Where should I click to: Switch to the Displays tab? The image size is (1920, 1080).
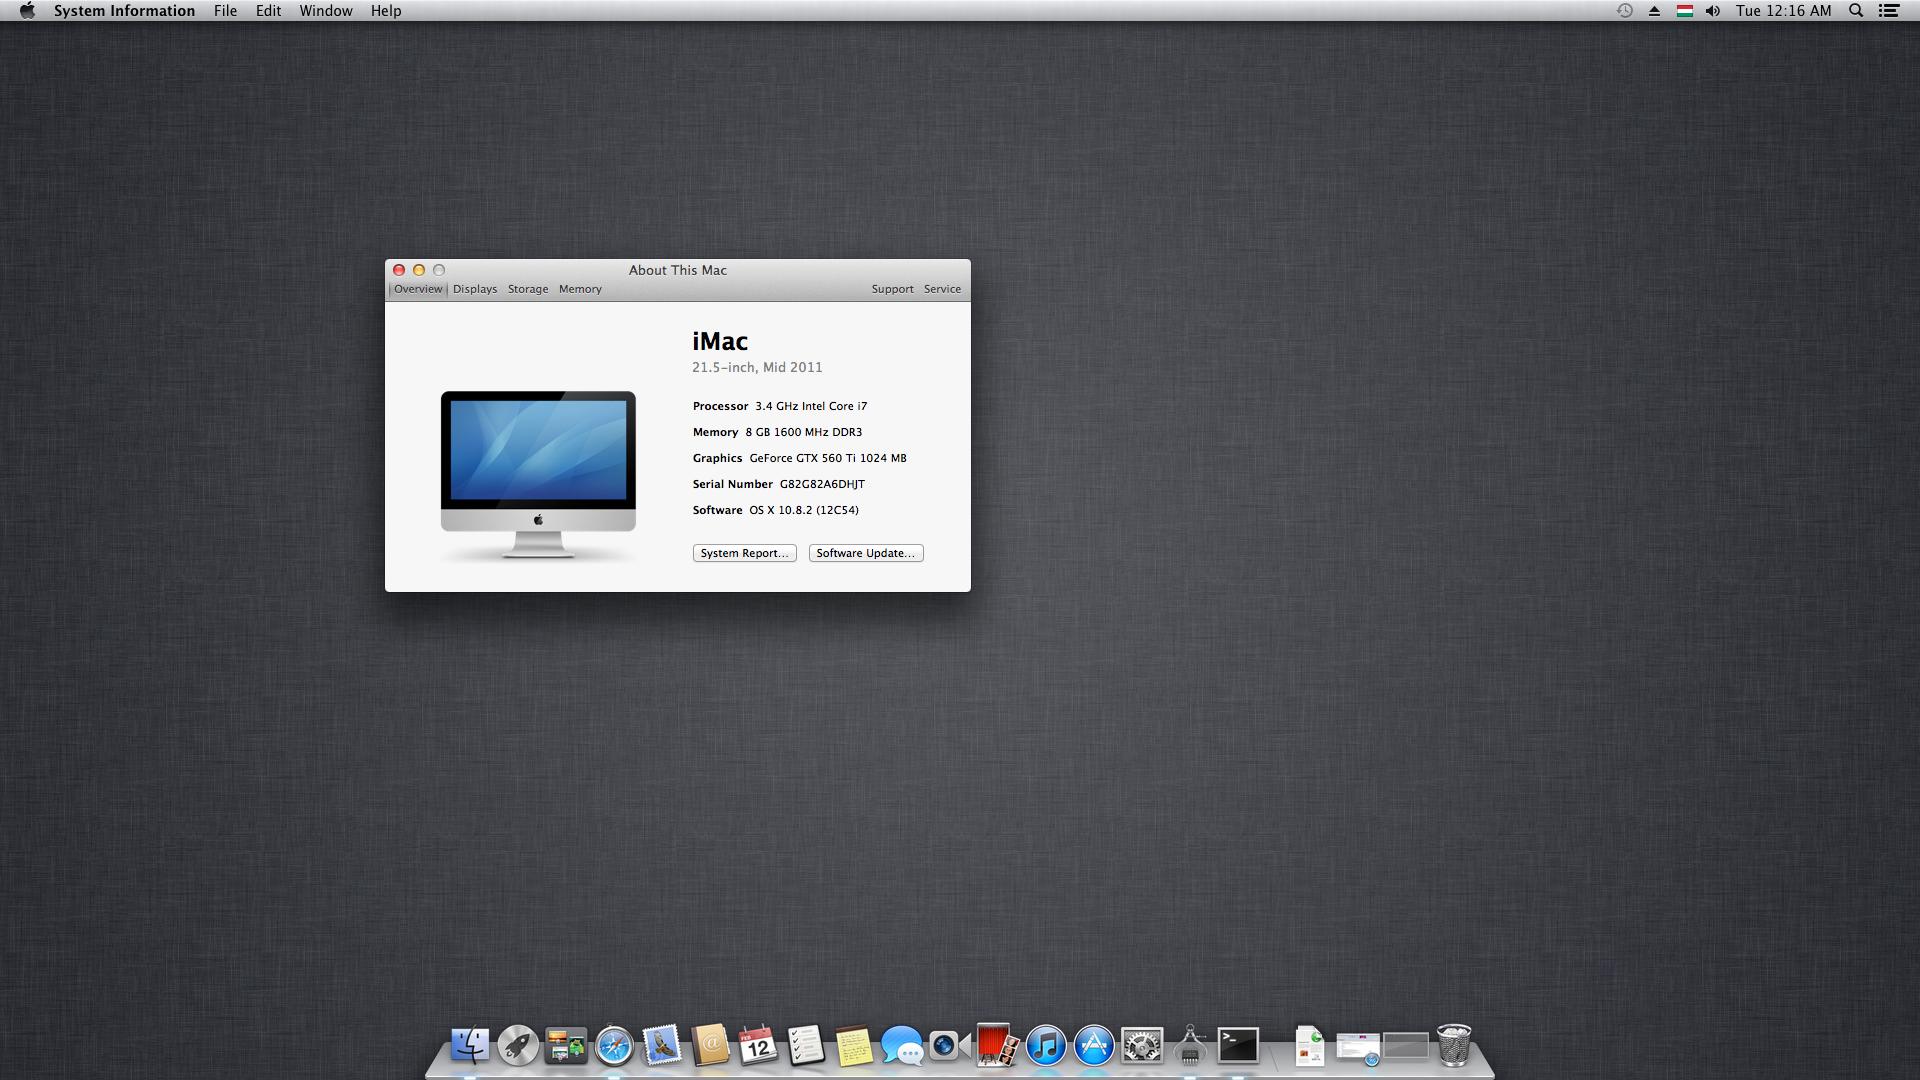pyautogui.click(x=475, y=289)
